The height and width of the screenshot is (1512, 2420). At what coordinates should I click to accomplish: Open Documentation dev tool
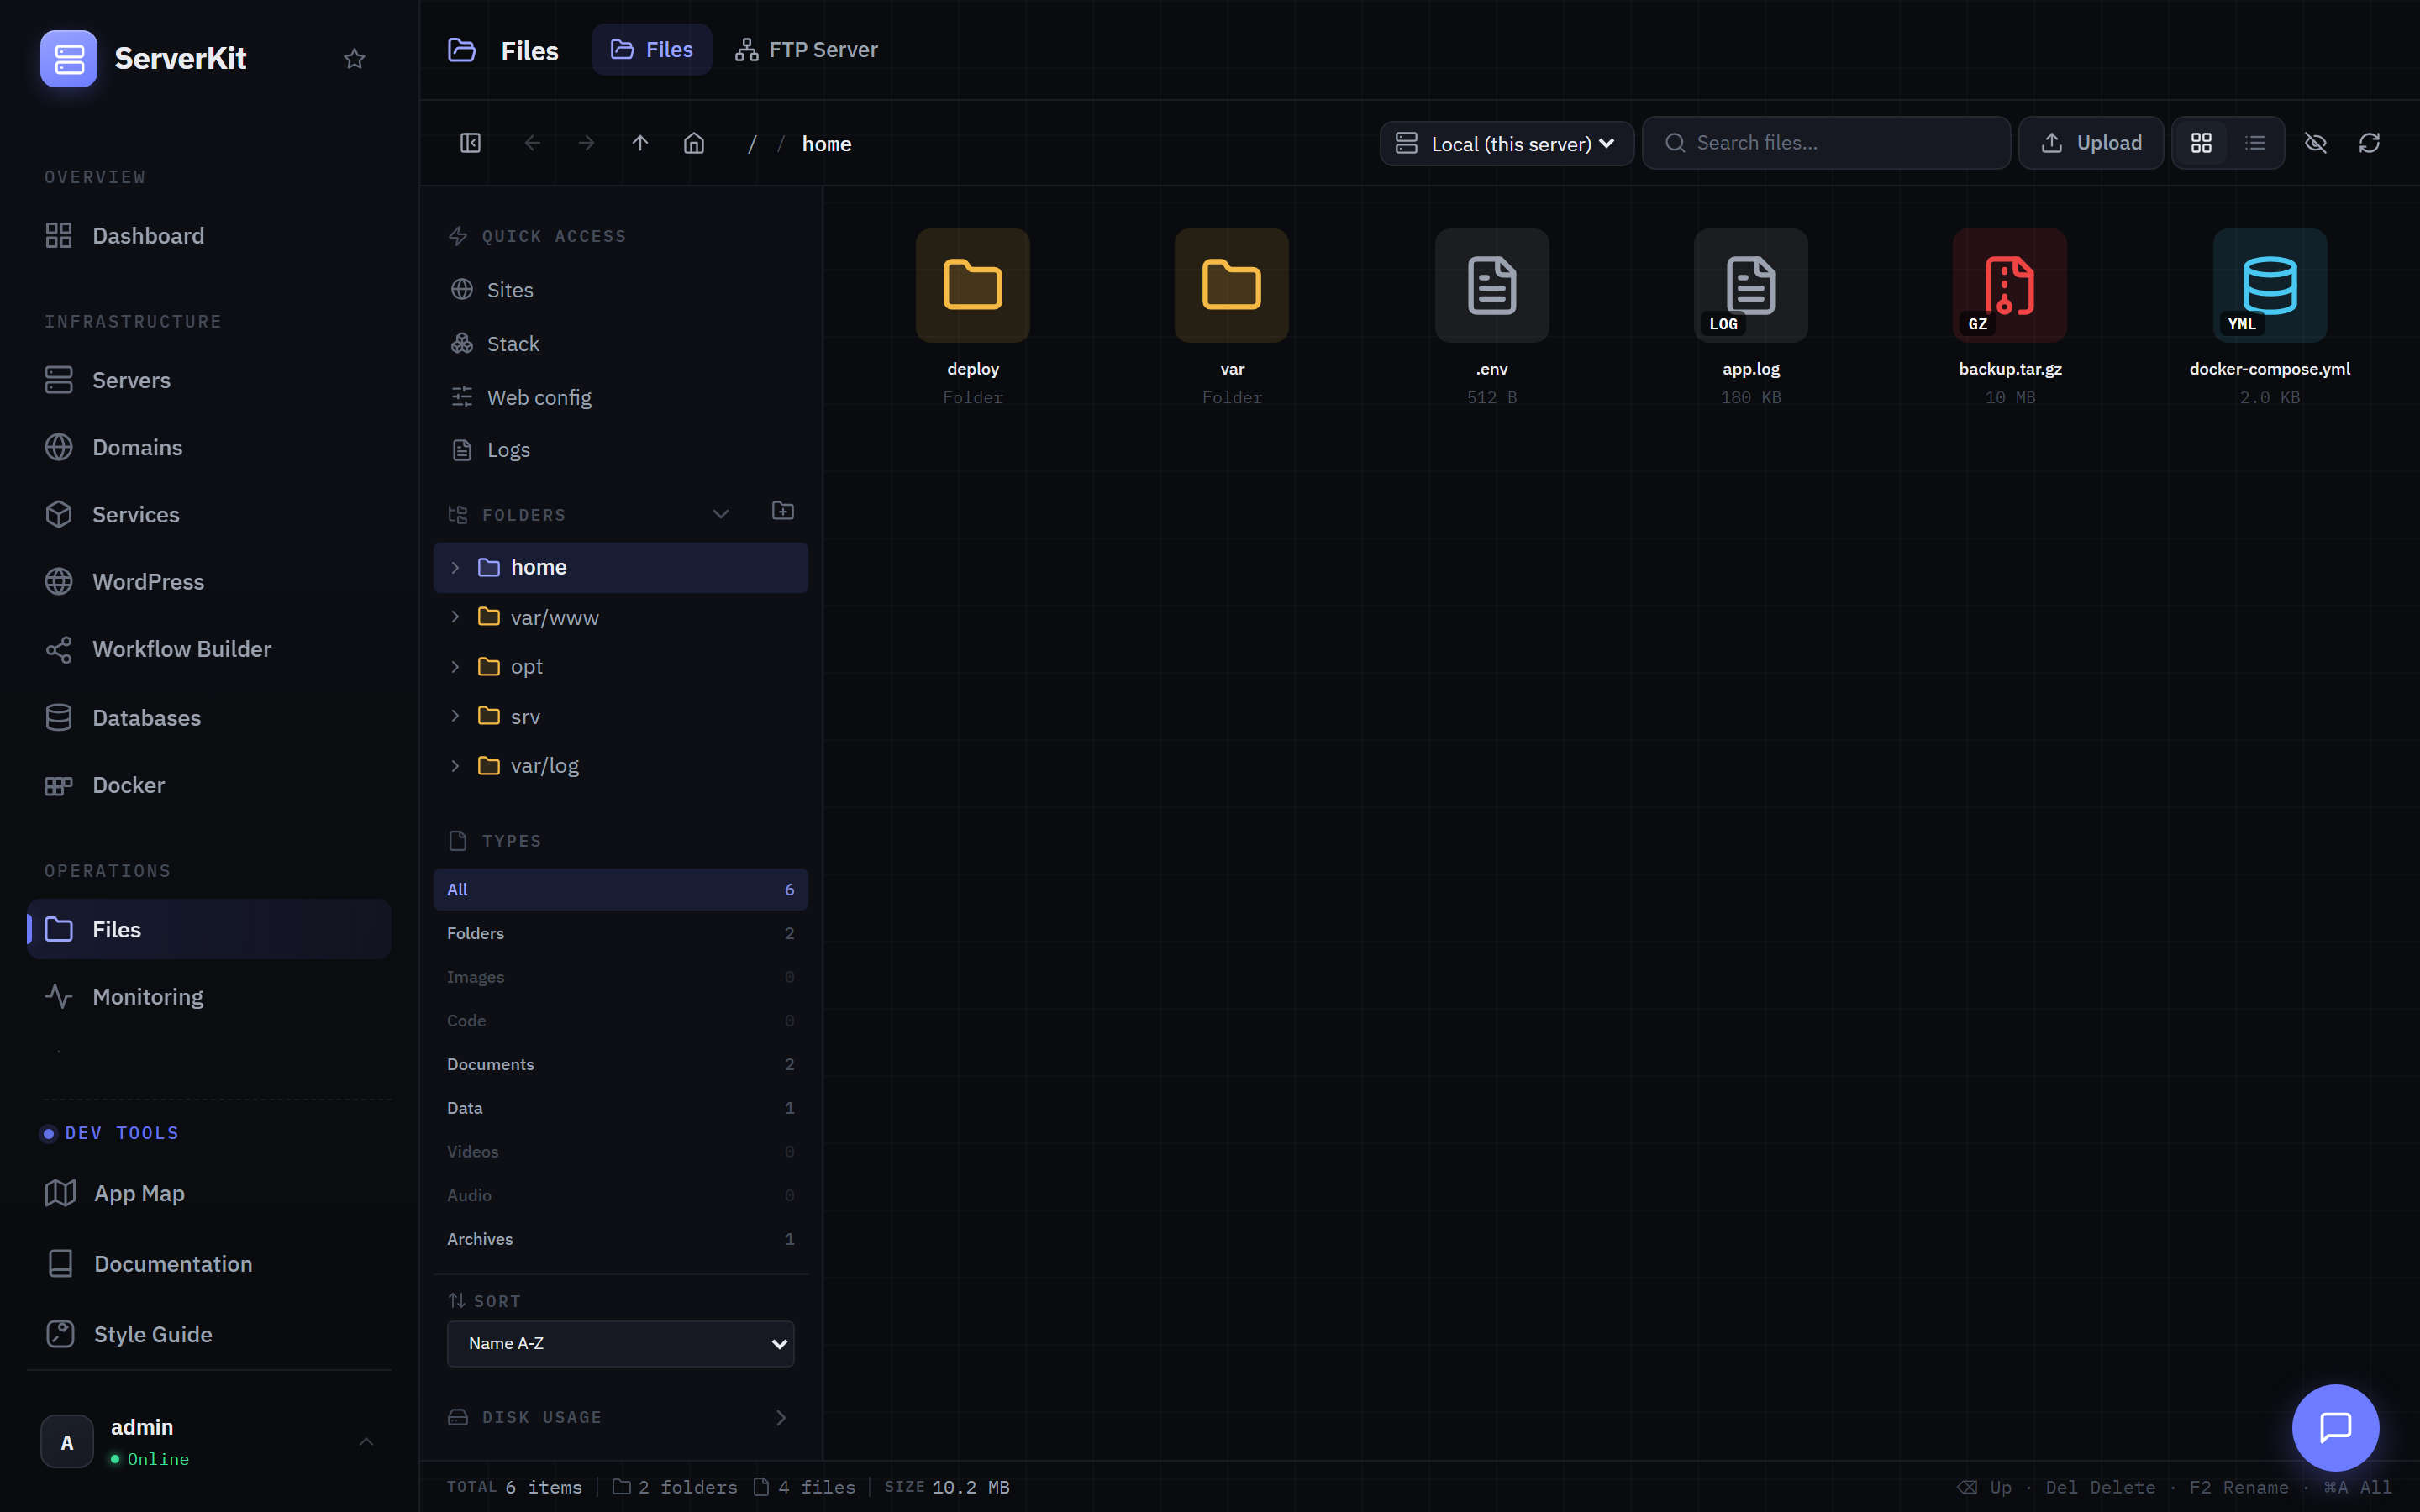[x=209, y=1264]
